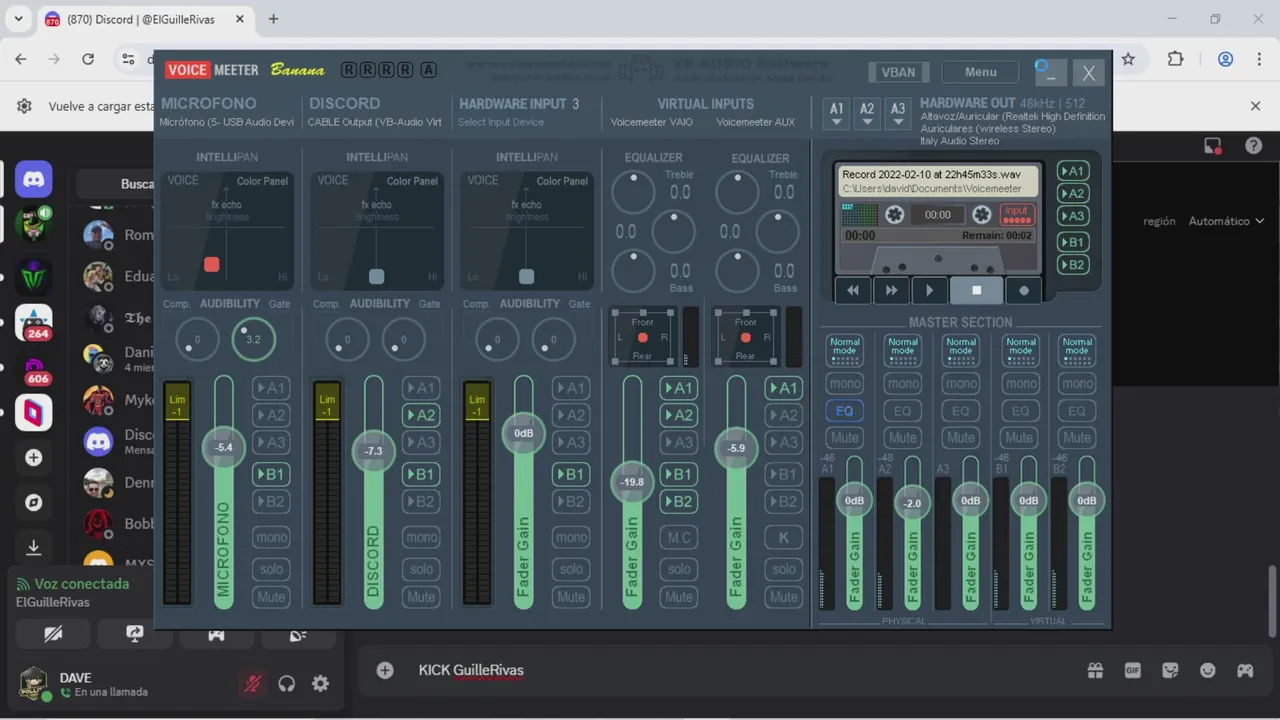Click the MICROFONO Gate knob showing 3.2

tap(253, 340)
